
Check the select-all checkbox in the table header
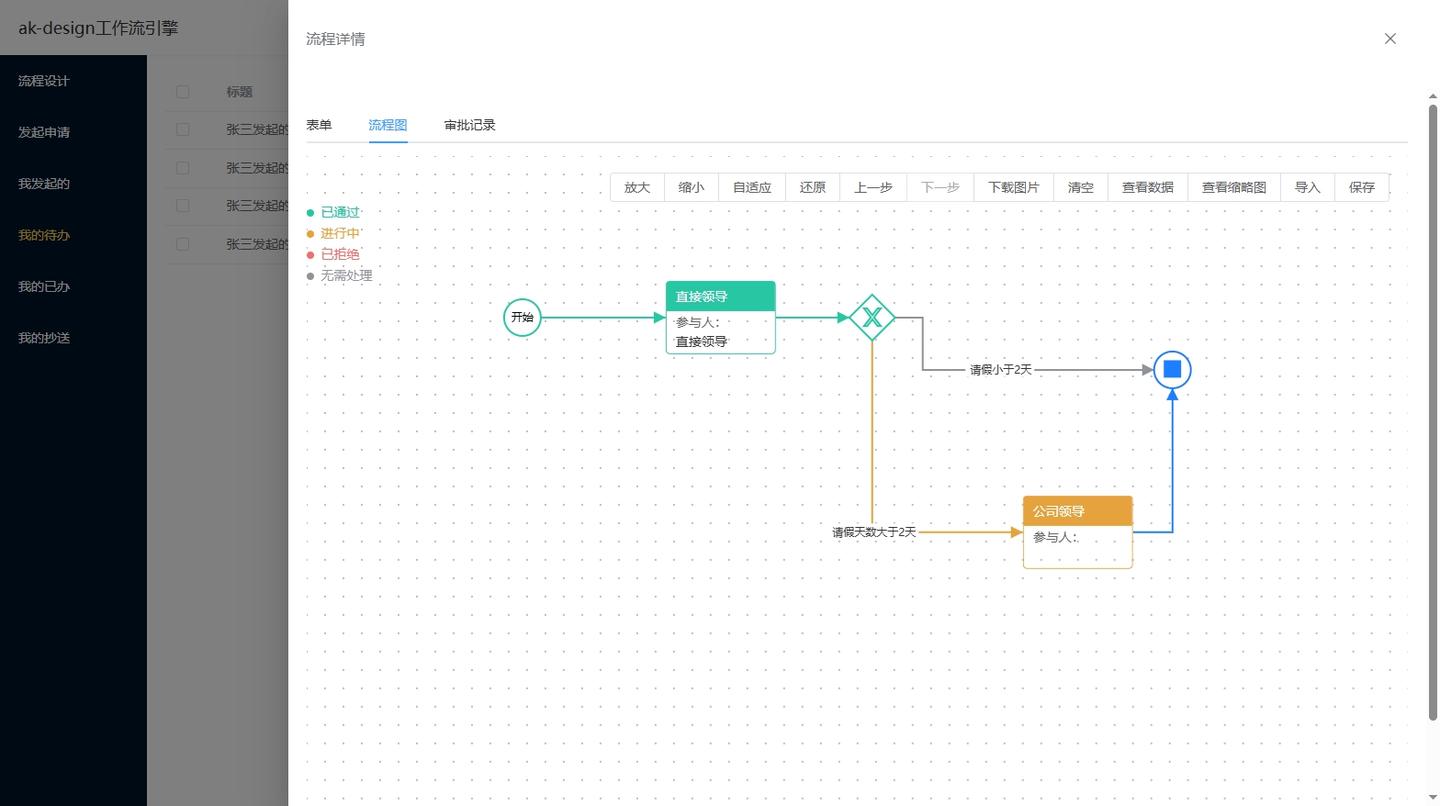tap(182, 91)
